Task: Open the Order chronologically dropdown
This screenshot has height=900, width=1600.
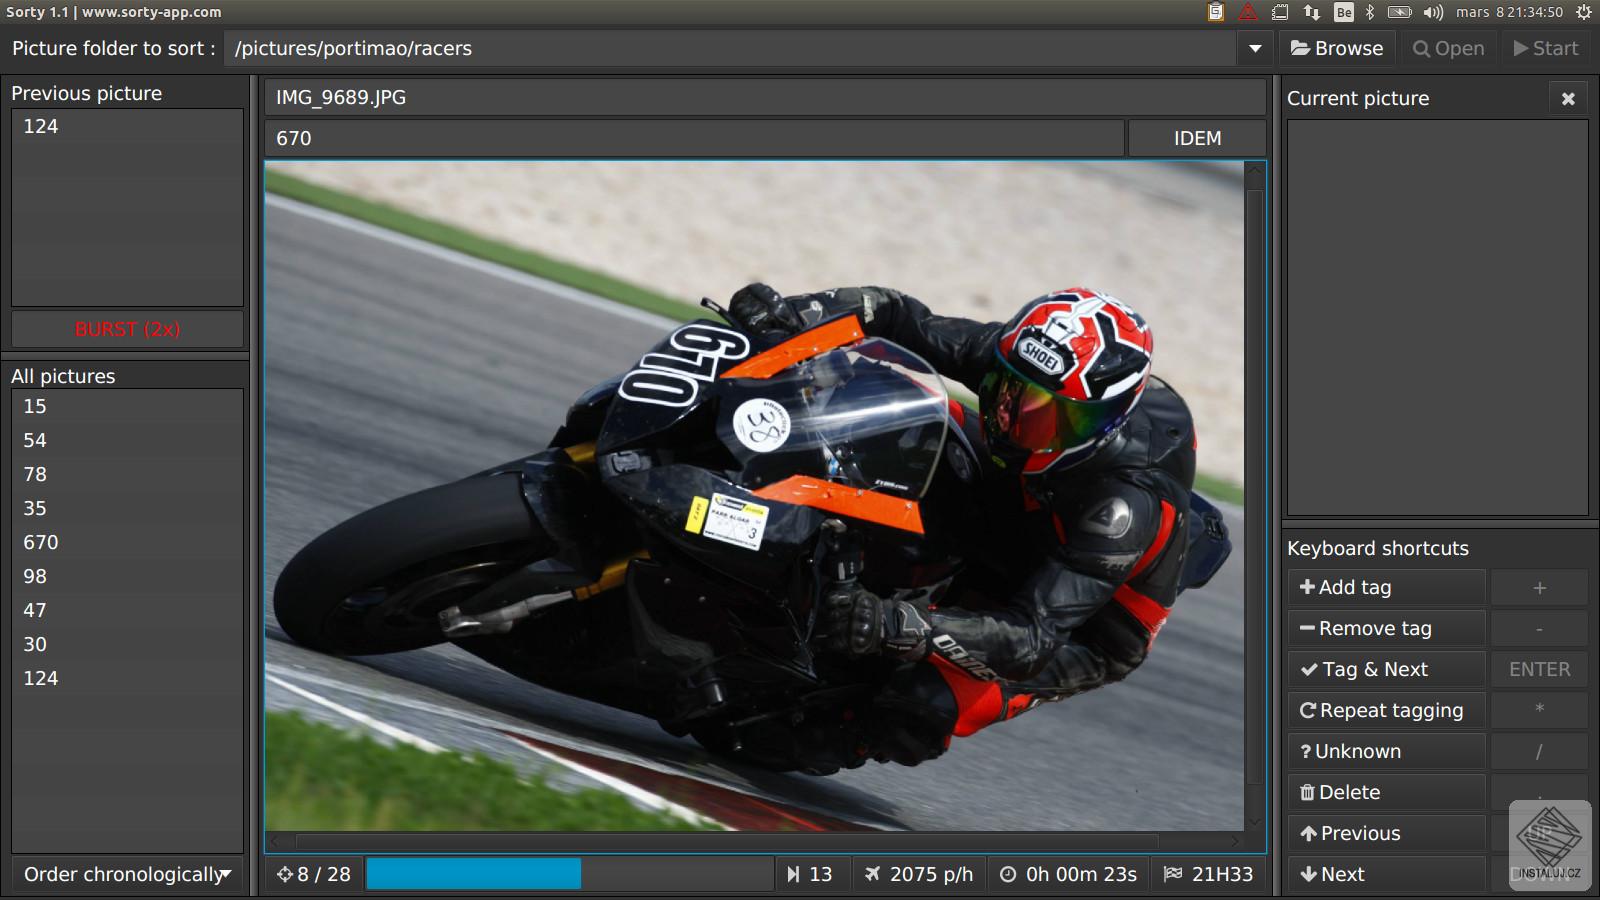Action: click(x=127, y=874)
